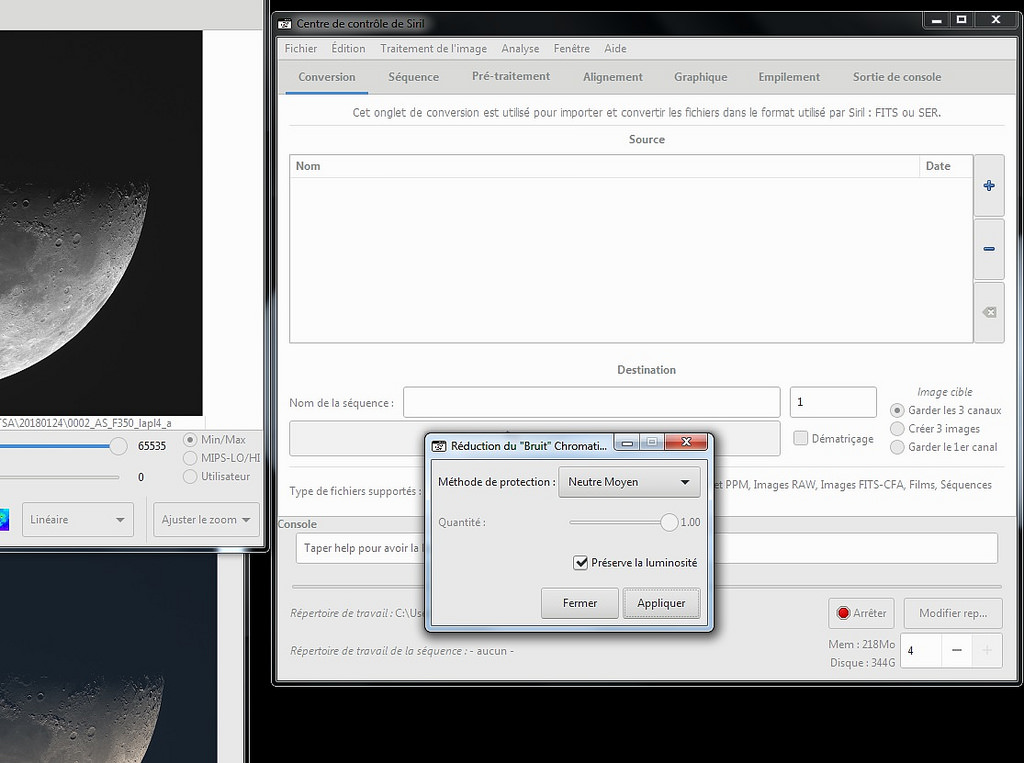Click the red Arrêter stop button
The height and width of the screenshot is (763, 1024).
[x=861, y=613]
